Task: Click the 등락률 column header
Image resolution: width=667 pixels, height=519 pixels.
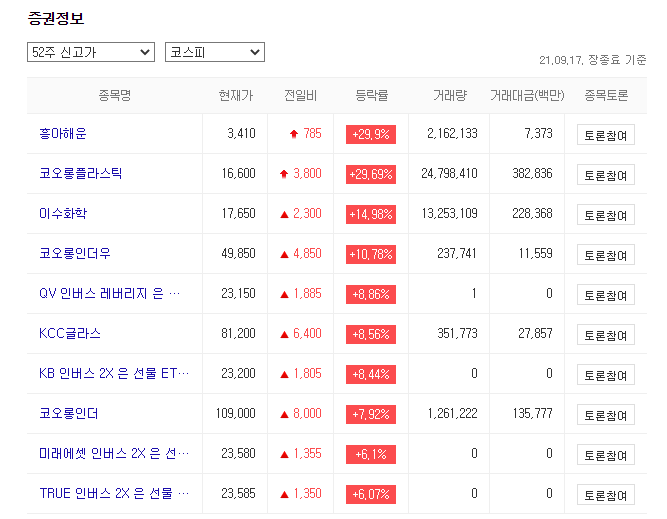Action: (x=371, y=95)
